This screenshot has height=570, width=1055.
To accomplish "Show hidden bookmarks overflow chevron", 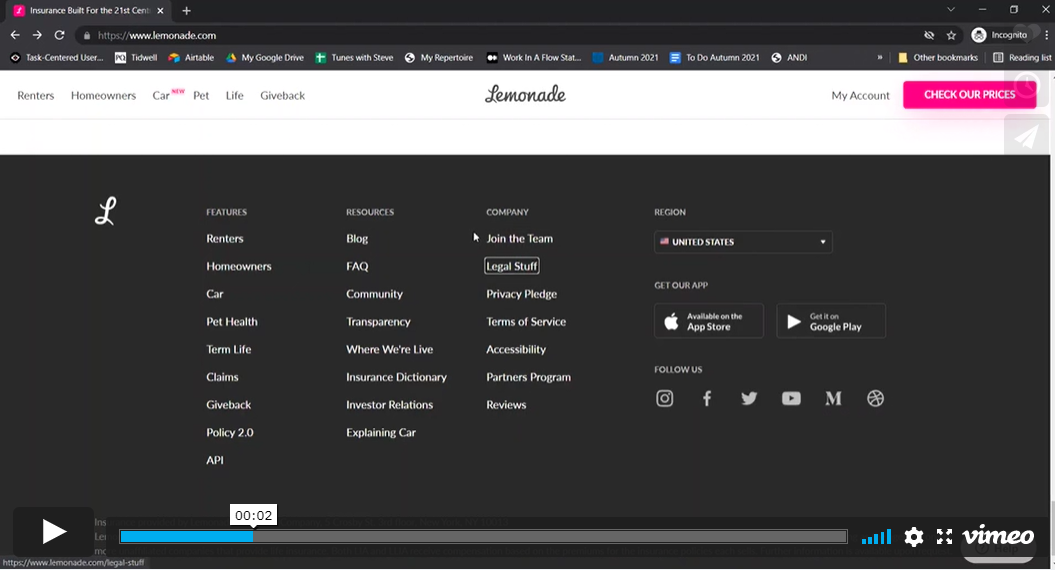I will coord(879,58).
